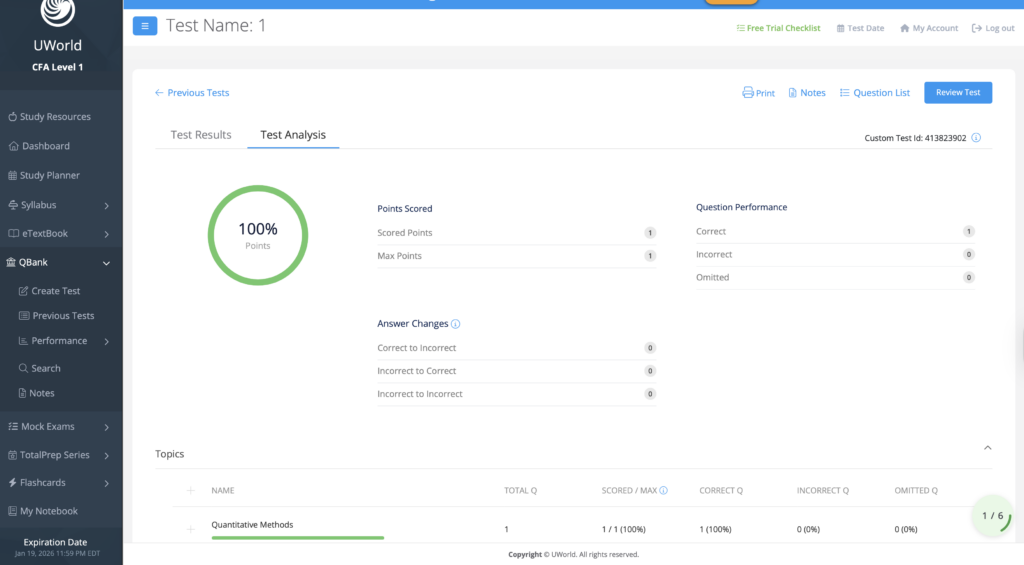The image size is (1024, 565).
Task: Open the Question List
Action: (874, 93)
